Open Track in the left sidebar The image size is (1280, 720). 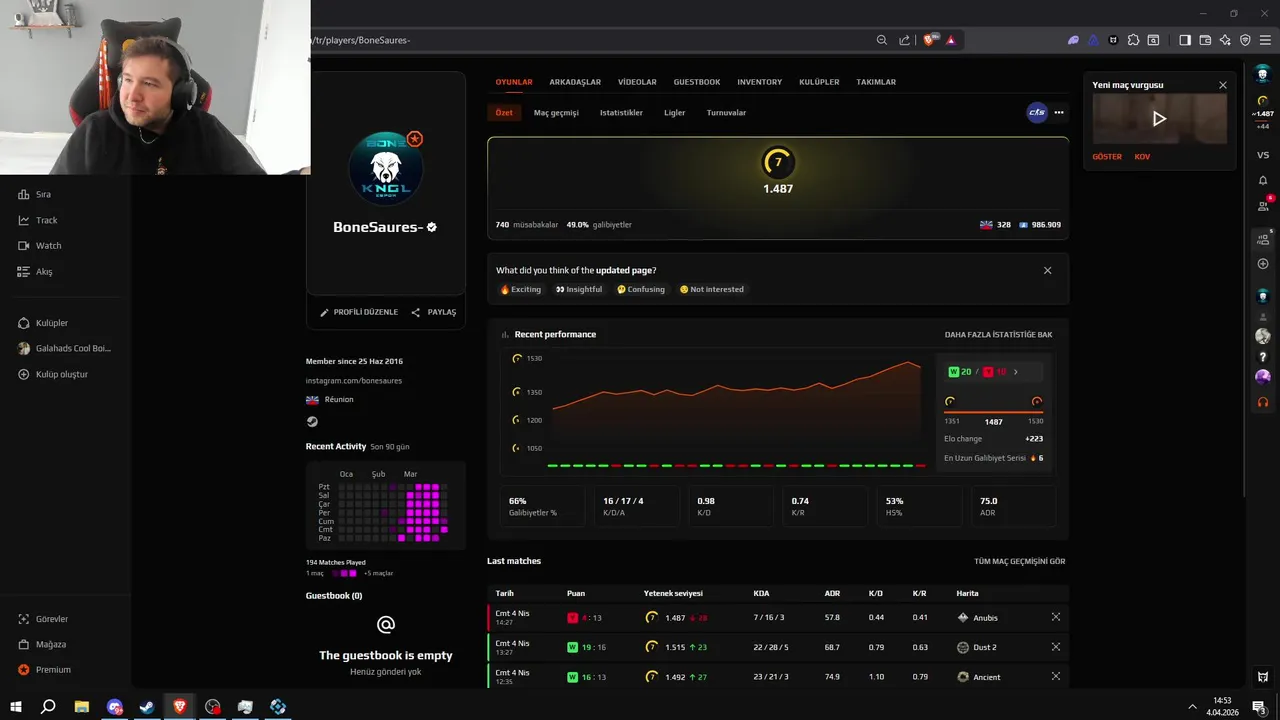click(38, 220)
